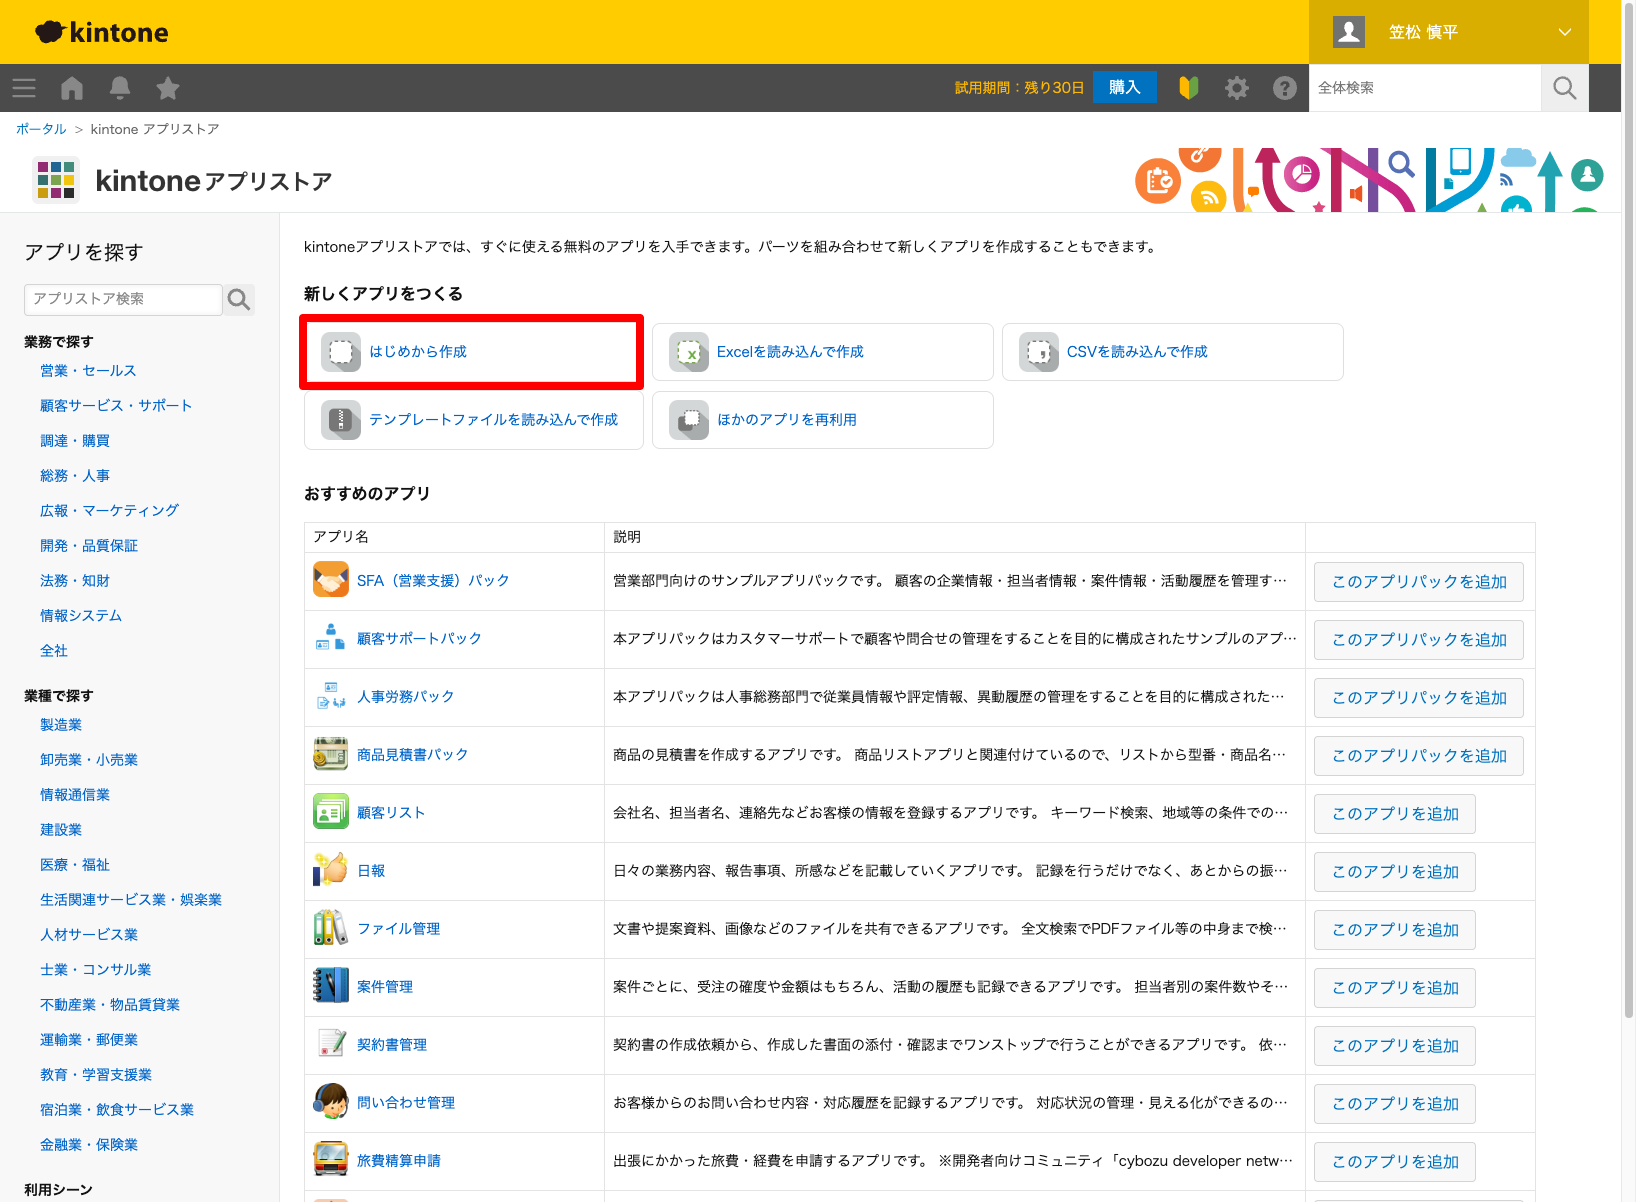1636x1202 pixels.
Task: Open notifications bell icon
Action: tap(120, 88)
